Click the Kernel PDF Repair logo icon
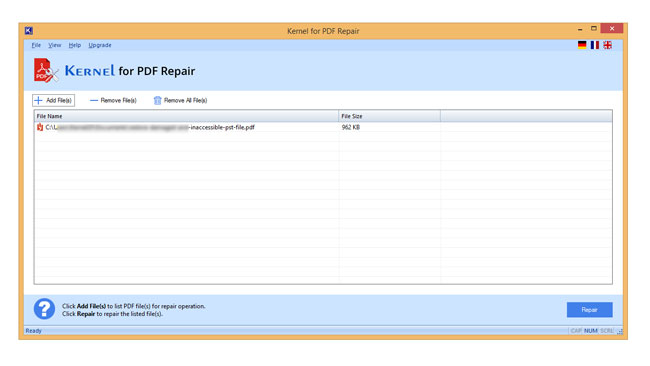650x366 pixels. click(x=46, y=70)
